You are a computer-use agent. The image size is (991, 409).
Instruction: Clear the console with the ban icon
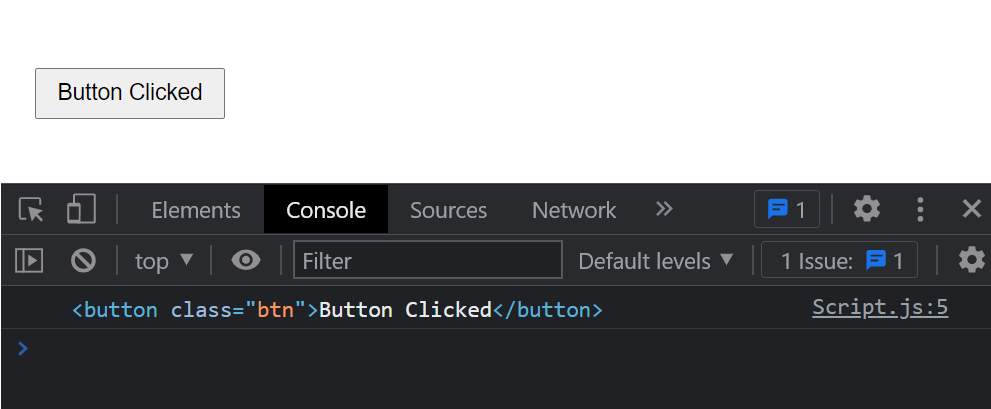tap(83, 260)
